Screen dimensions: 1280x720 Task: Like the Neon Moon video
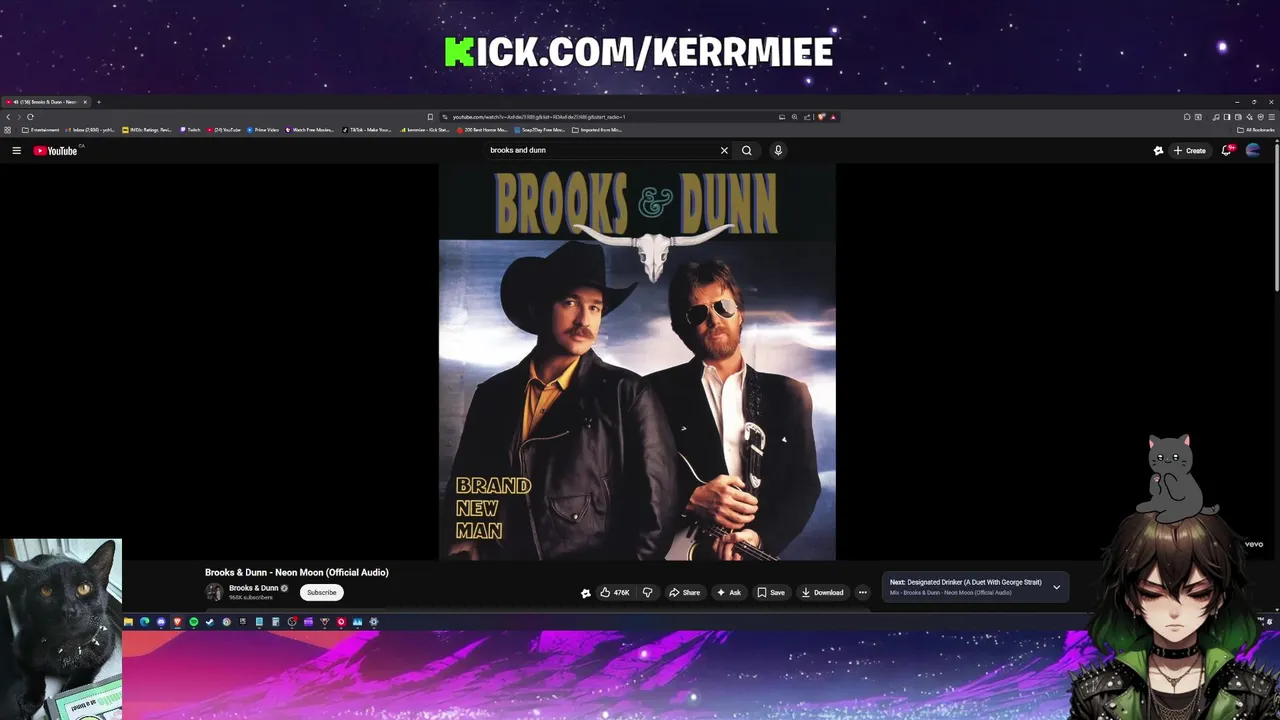(x=616, y=592)
